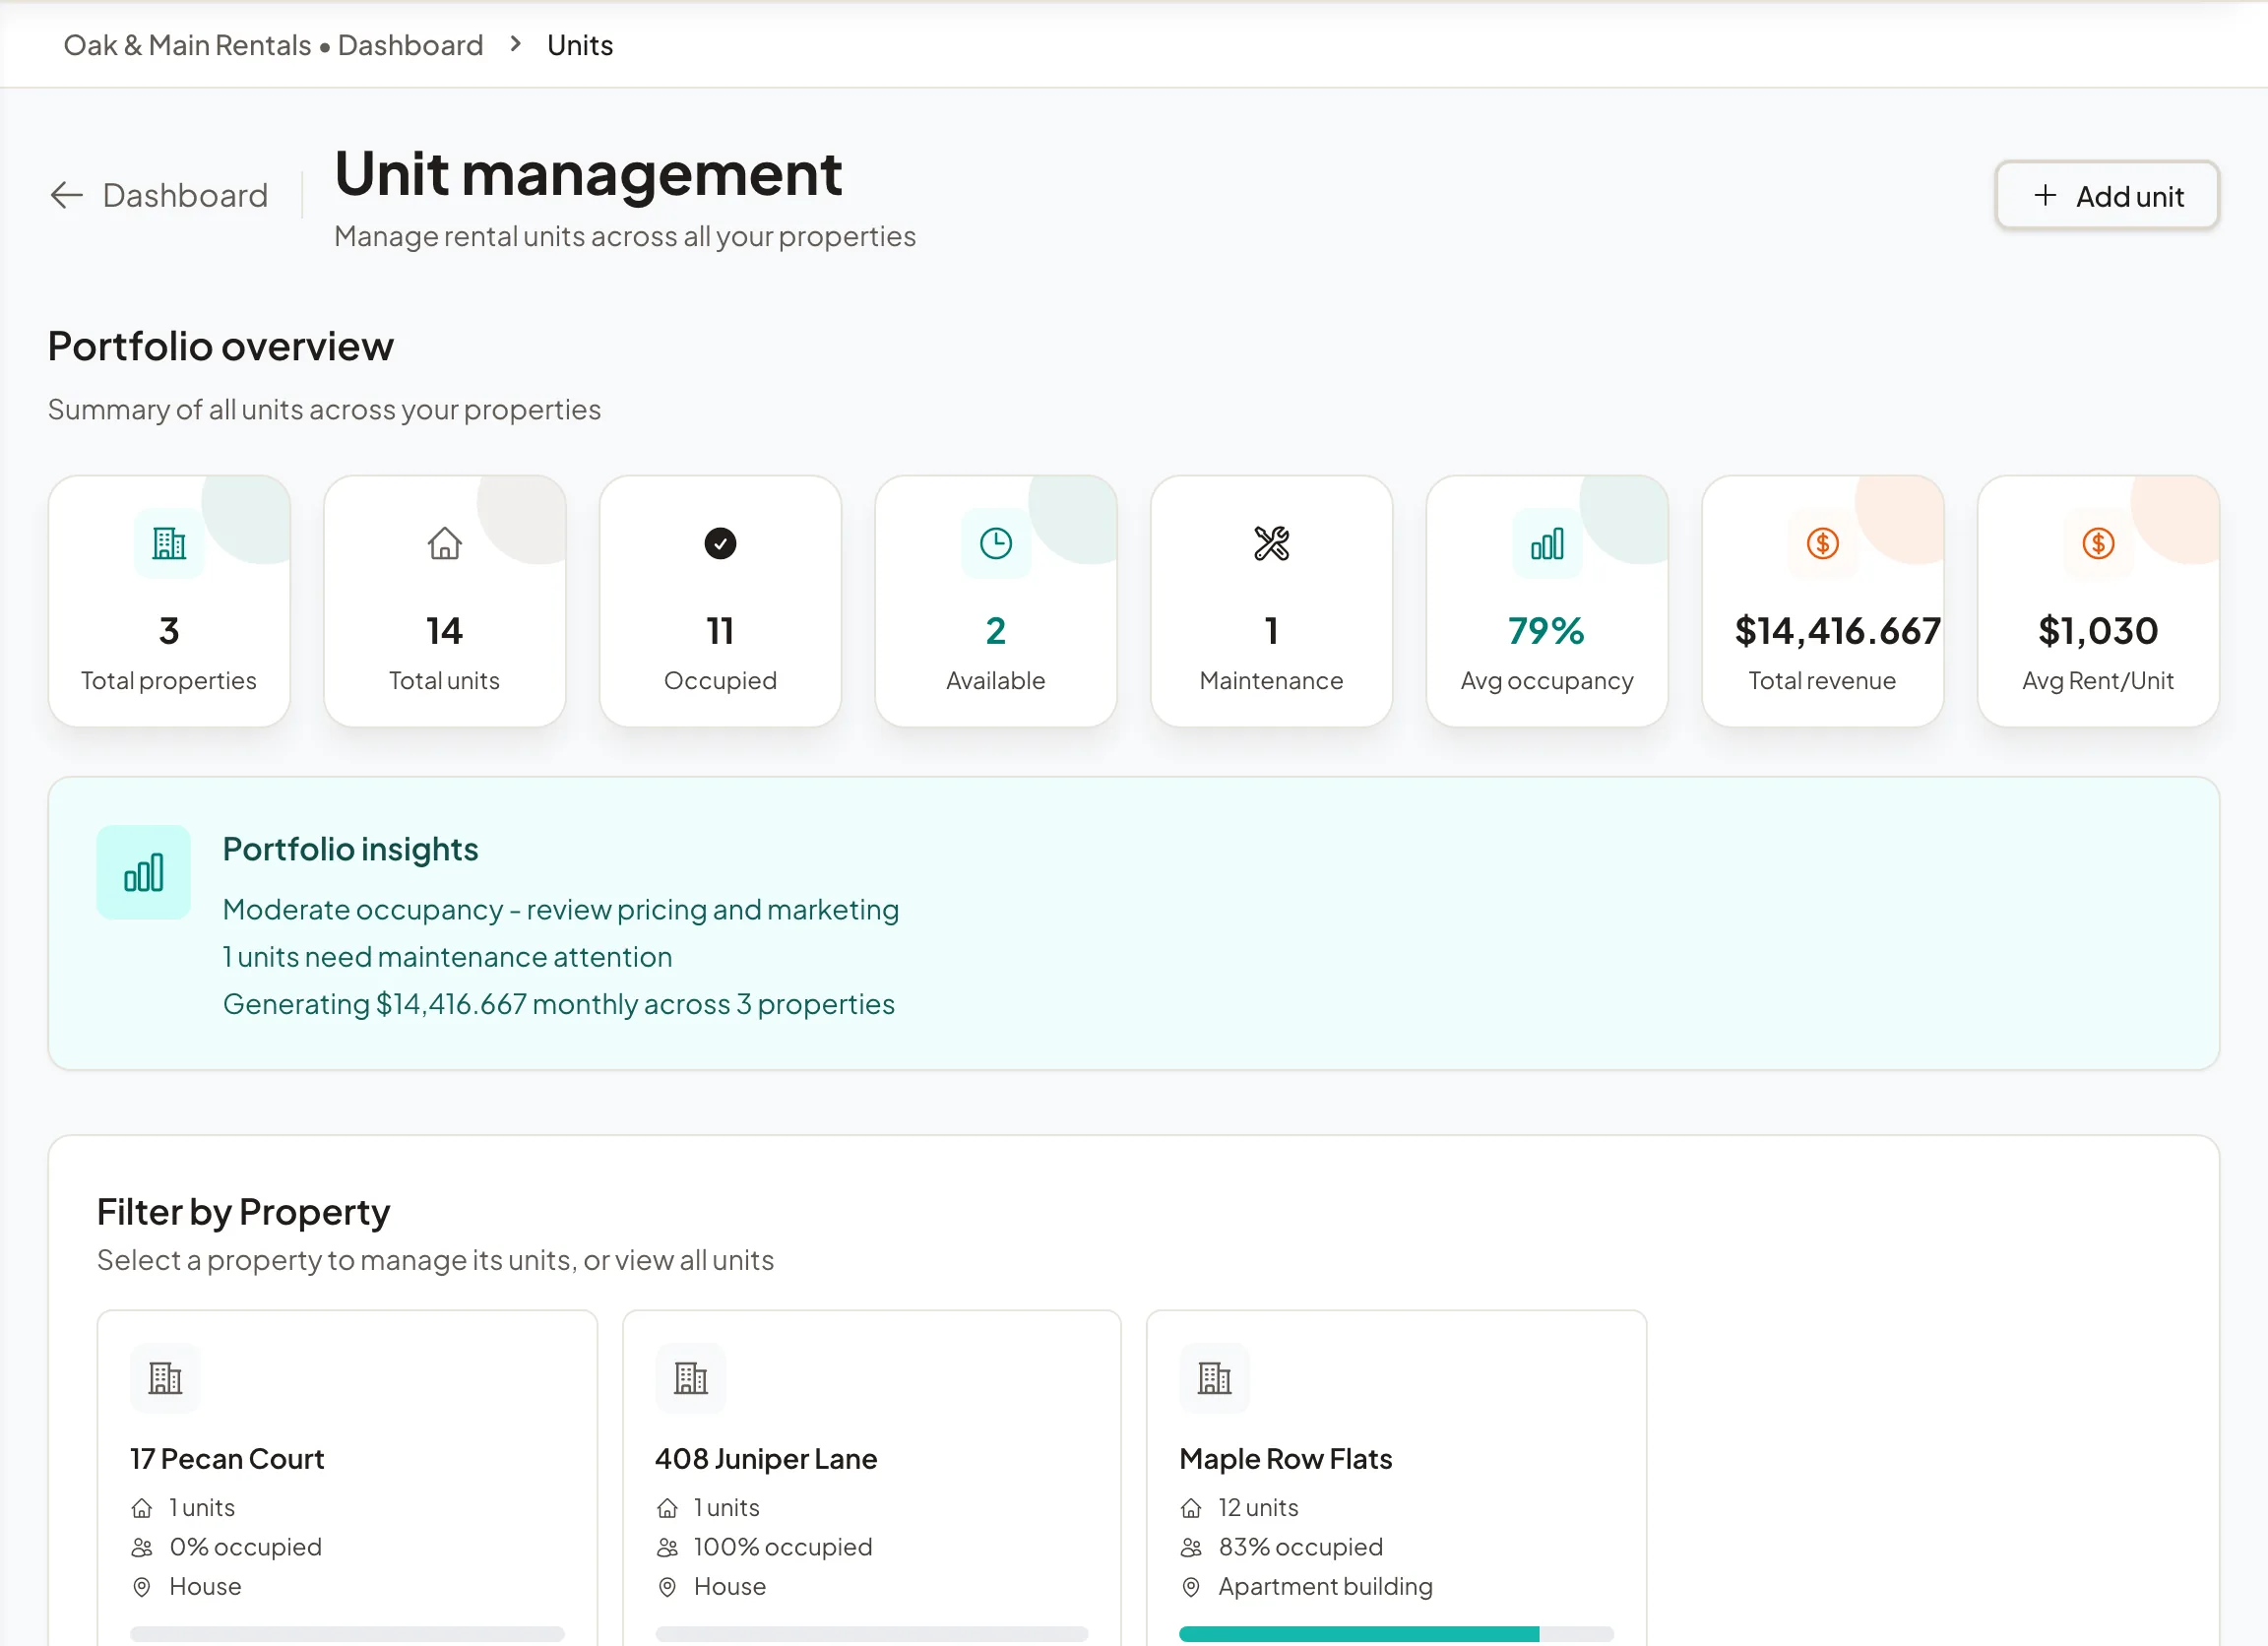Click the dollar icon above Avg Rent/Unit
Screen dimensions: 2268x1646
(x=2098, y=544)
